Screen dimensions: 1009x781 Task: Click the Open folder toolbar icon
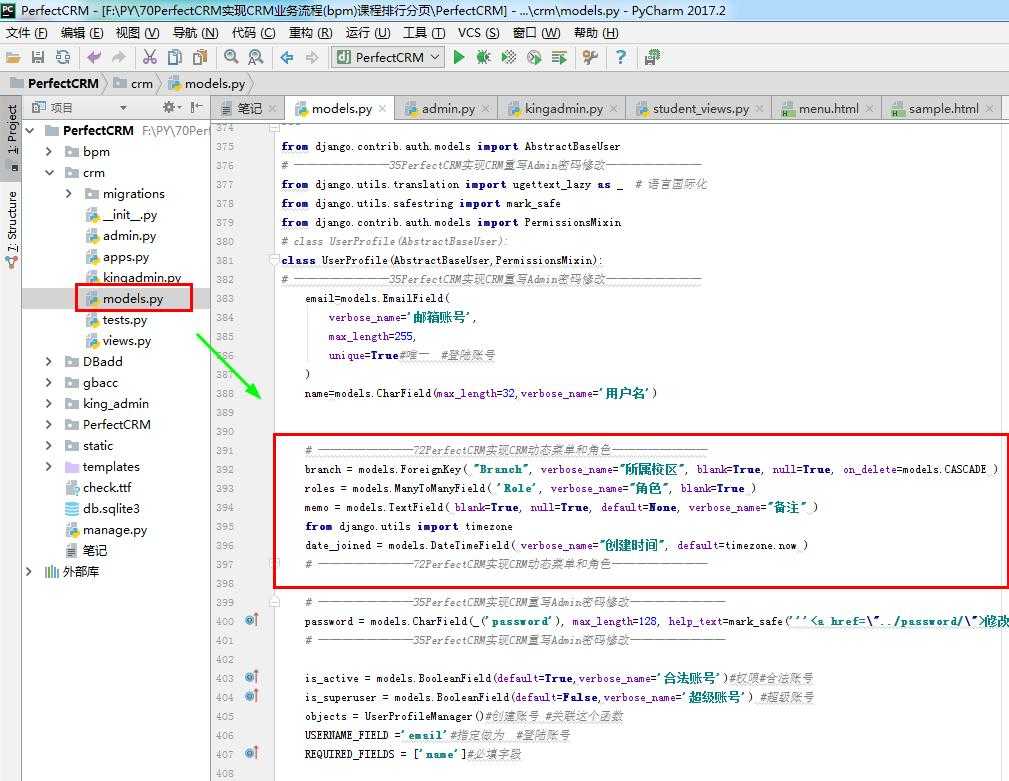13,58
